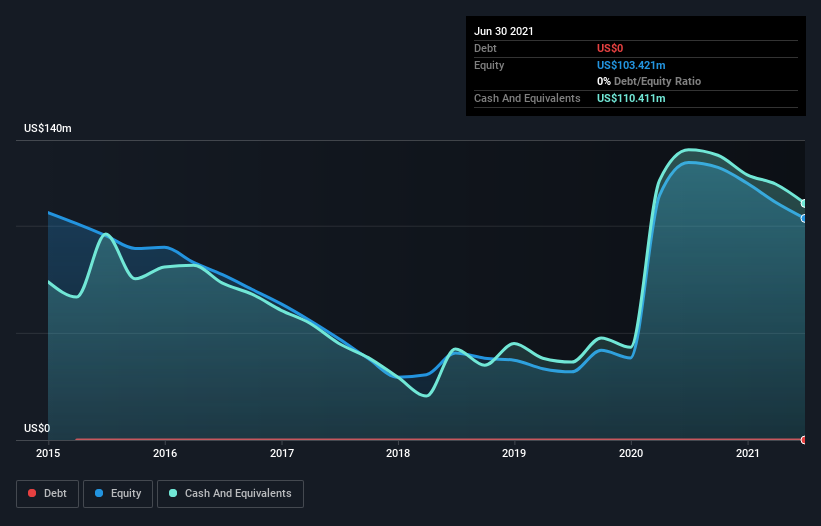Click the 2017 x-axis label
Screen dimensions: 821x526
(282, 453)
